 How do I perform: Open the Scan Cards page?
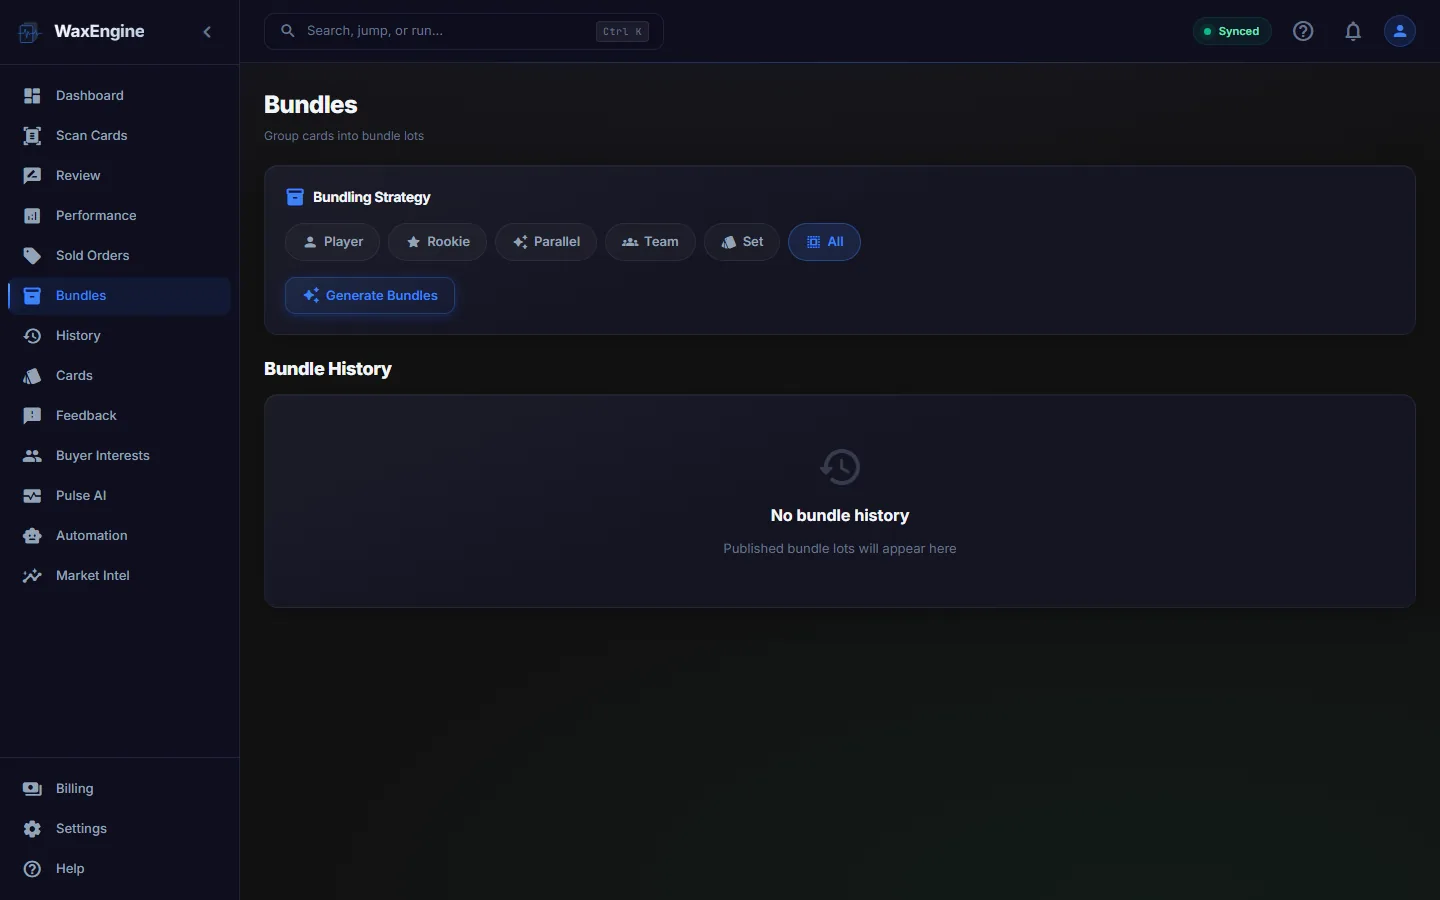click(119, 136)
